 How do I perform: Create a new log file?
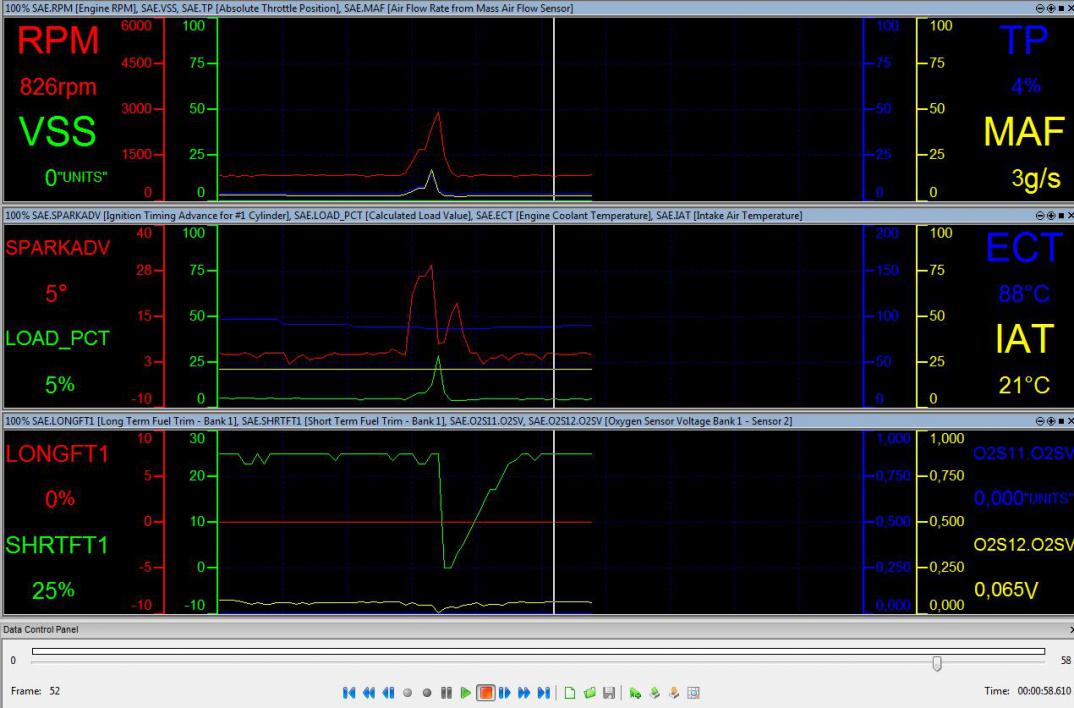point(570,692)
